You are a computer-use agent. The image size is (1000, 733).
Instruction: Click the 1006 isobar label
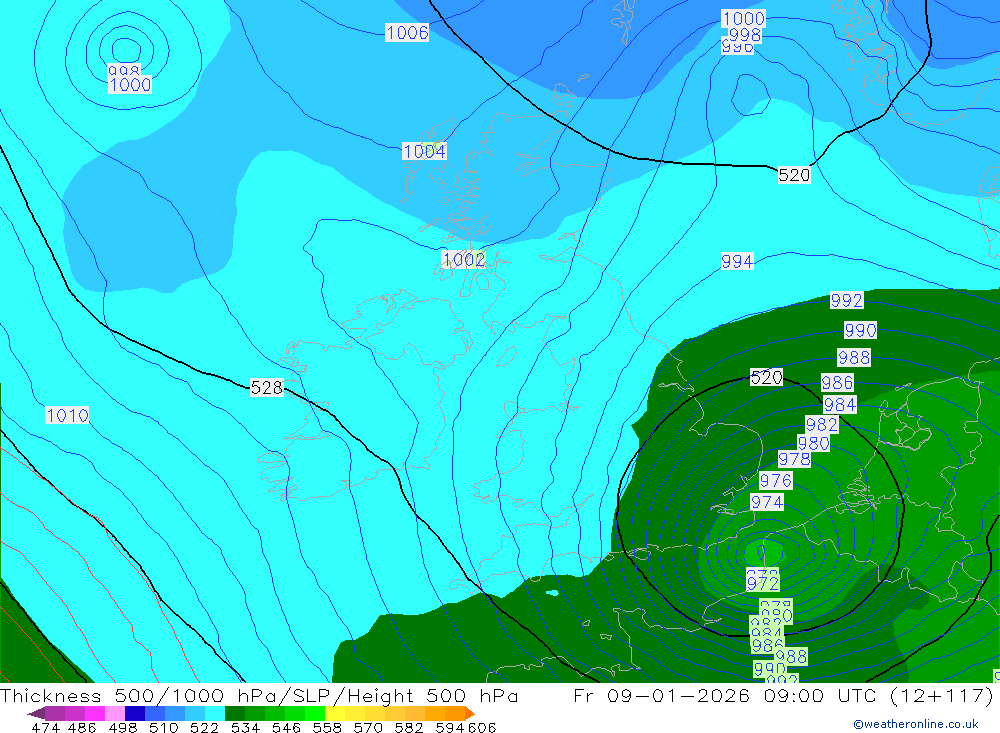tap(407, 32)
